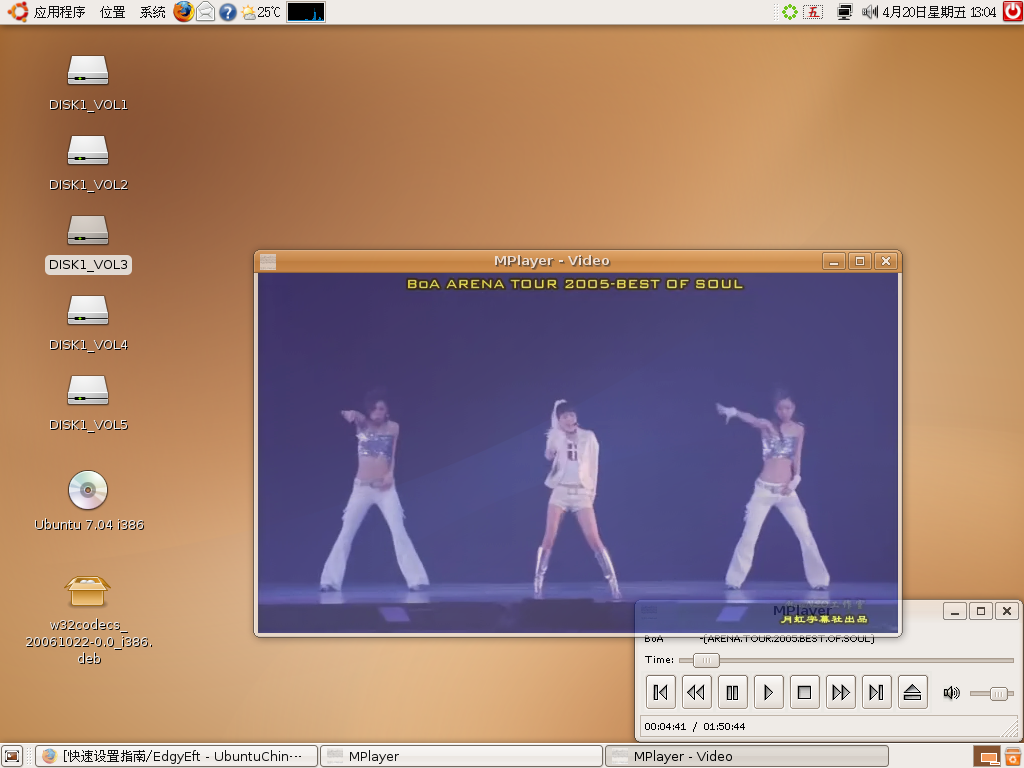This screenshot has width=1024, height=768.
Task: Click the video playback area
Action: [578, 453]
